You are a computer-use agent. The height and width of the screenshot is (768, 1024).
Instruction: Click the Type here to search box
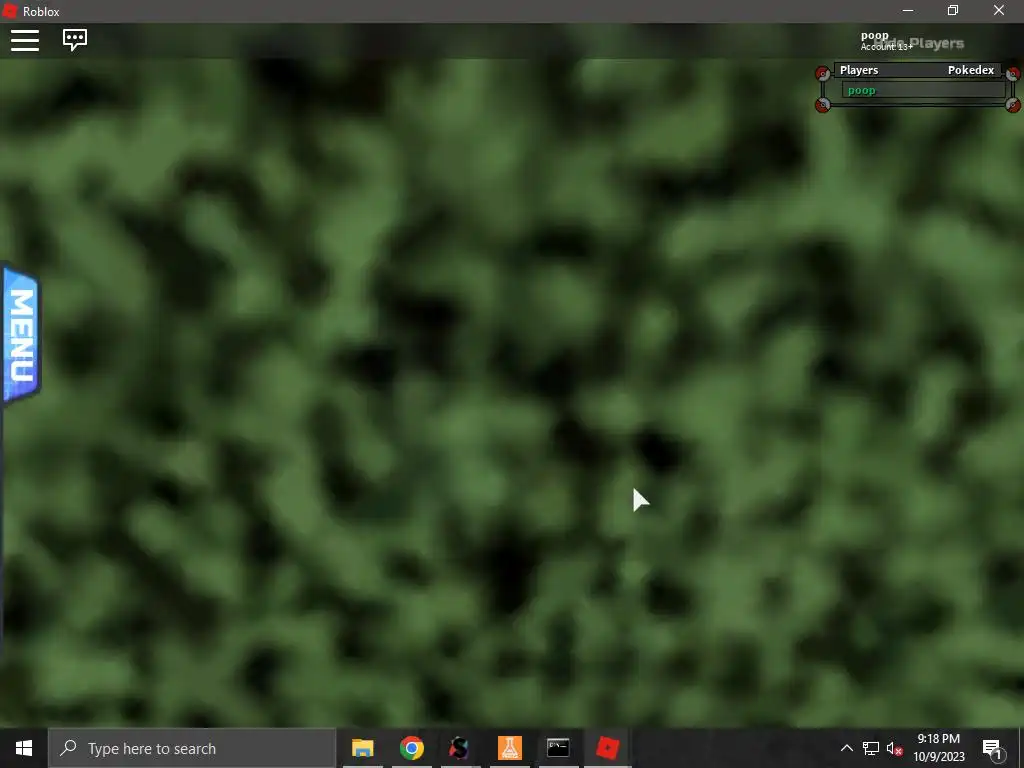click(x=192, y=748)
